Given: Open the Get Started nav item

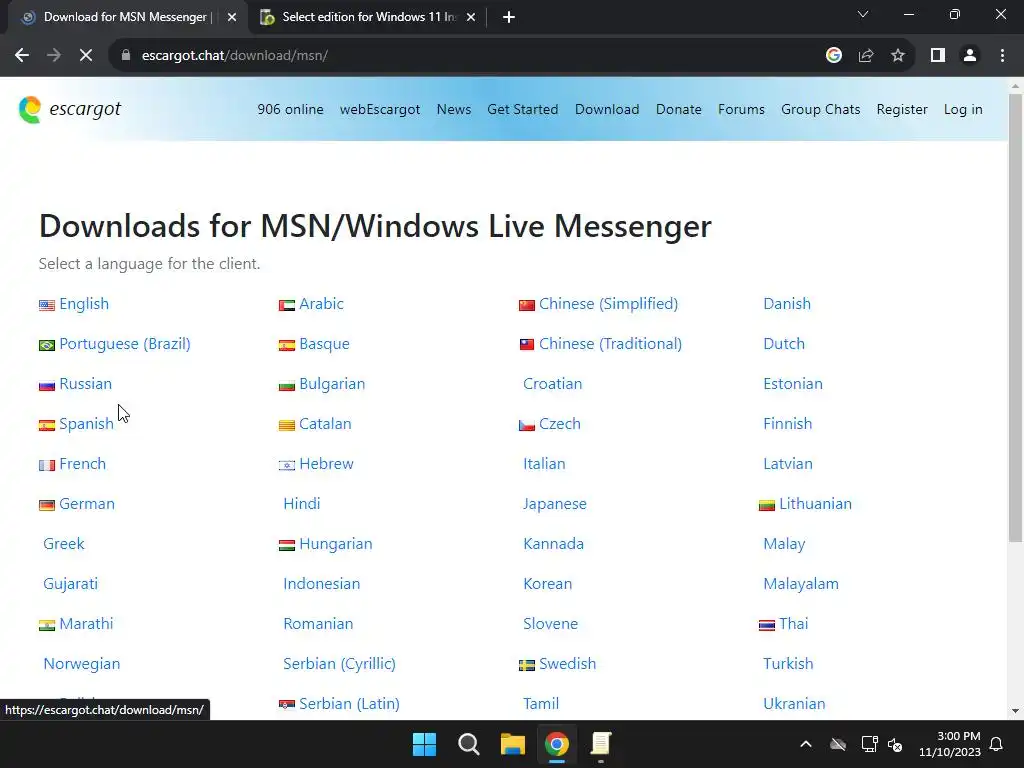Looking at the screenshot, I should (522, 110).
